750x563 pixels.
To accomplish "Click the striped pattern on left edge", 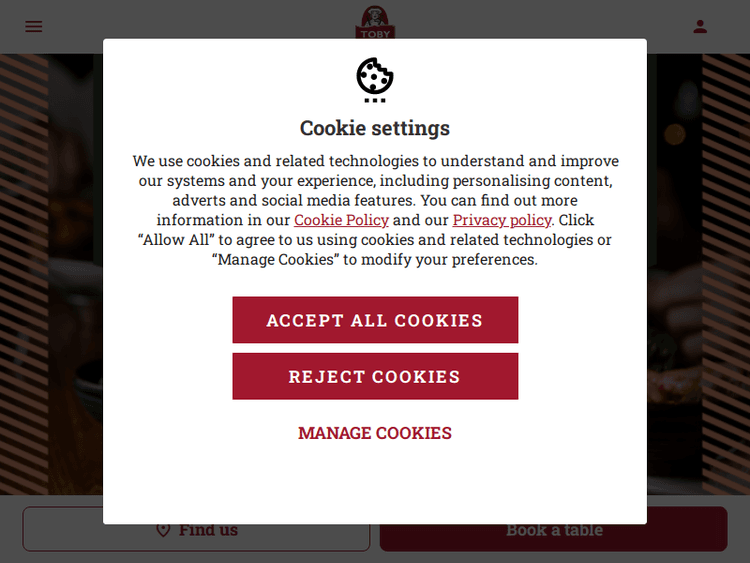I will pyautogui.click(x=24, y=274).
